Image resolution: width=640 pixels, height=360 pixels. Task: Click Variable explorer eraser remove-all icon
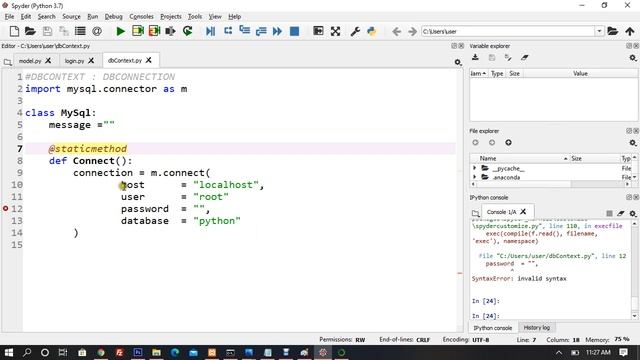[x=524, y=58]
